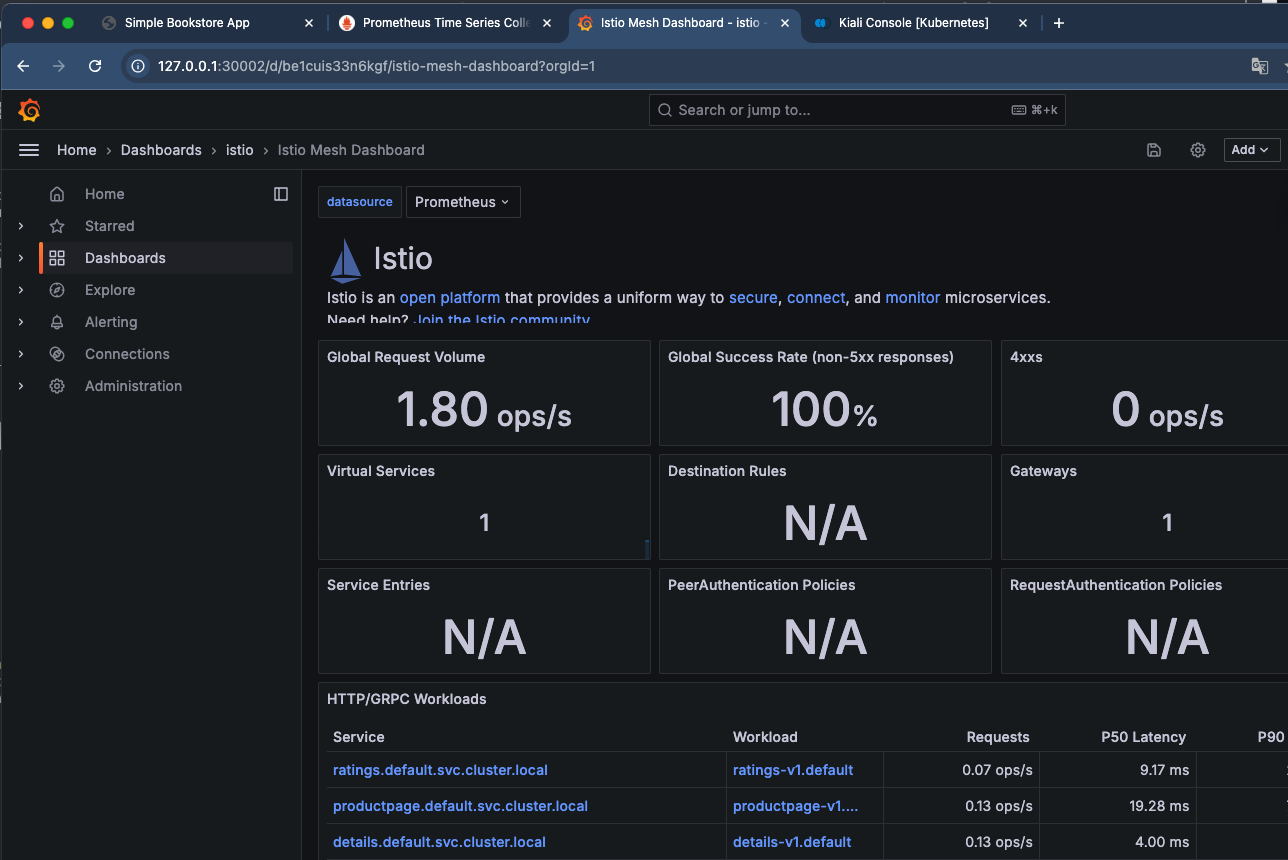Screen dimensions: 1288x860
Task: Open the 'open platform' link
Action: (450, 298)
